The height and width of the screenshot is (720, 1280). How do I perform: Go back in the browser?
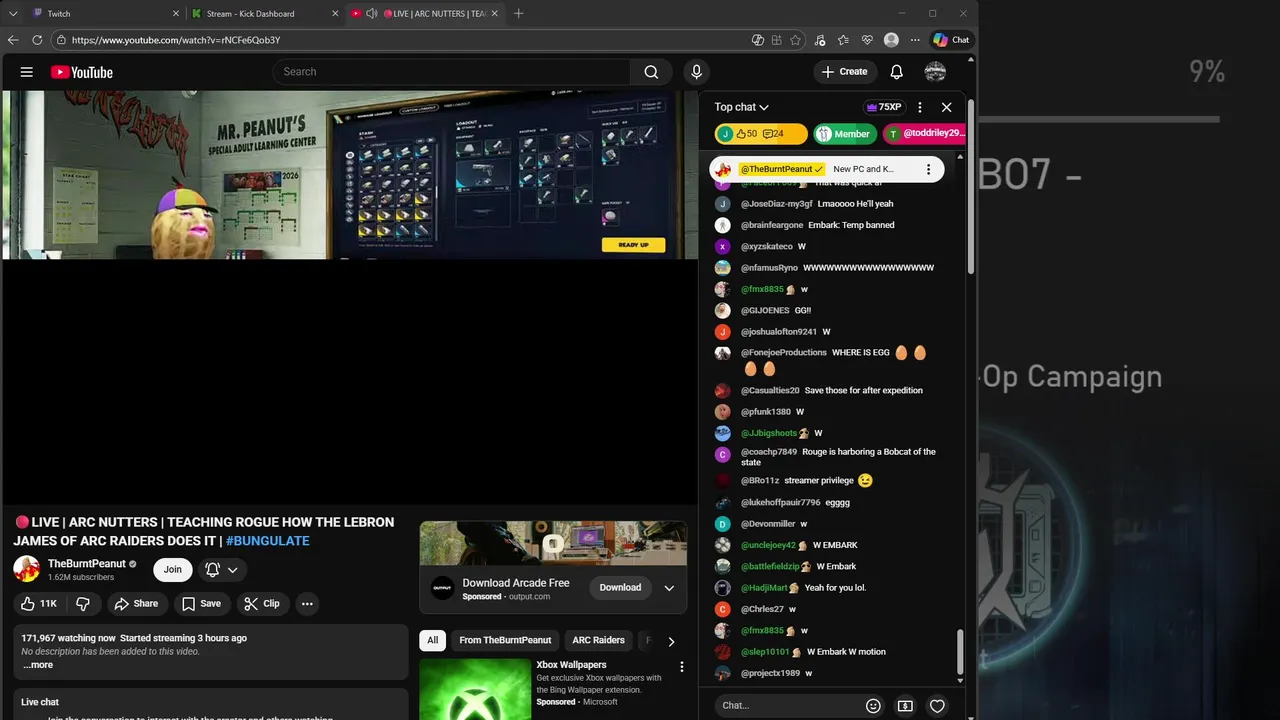pos(13,40)
